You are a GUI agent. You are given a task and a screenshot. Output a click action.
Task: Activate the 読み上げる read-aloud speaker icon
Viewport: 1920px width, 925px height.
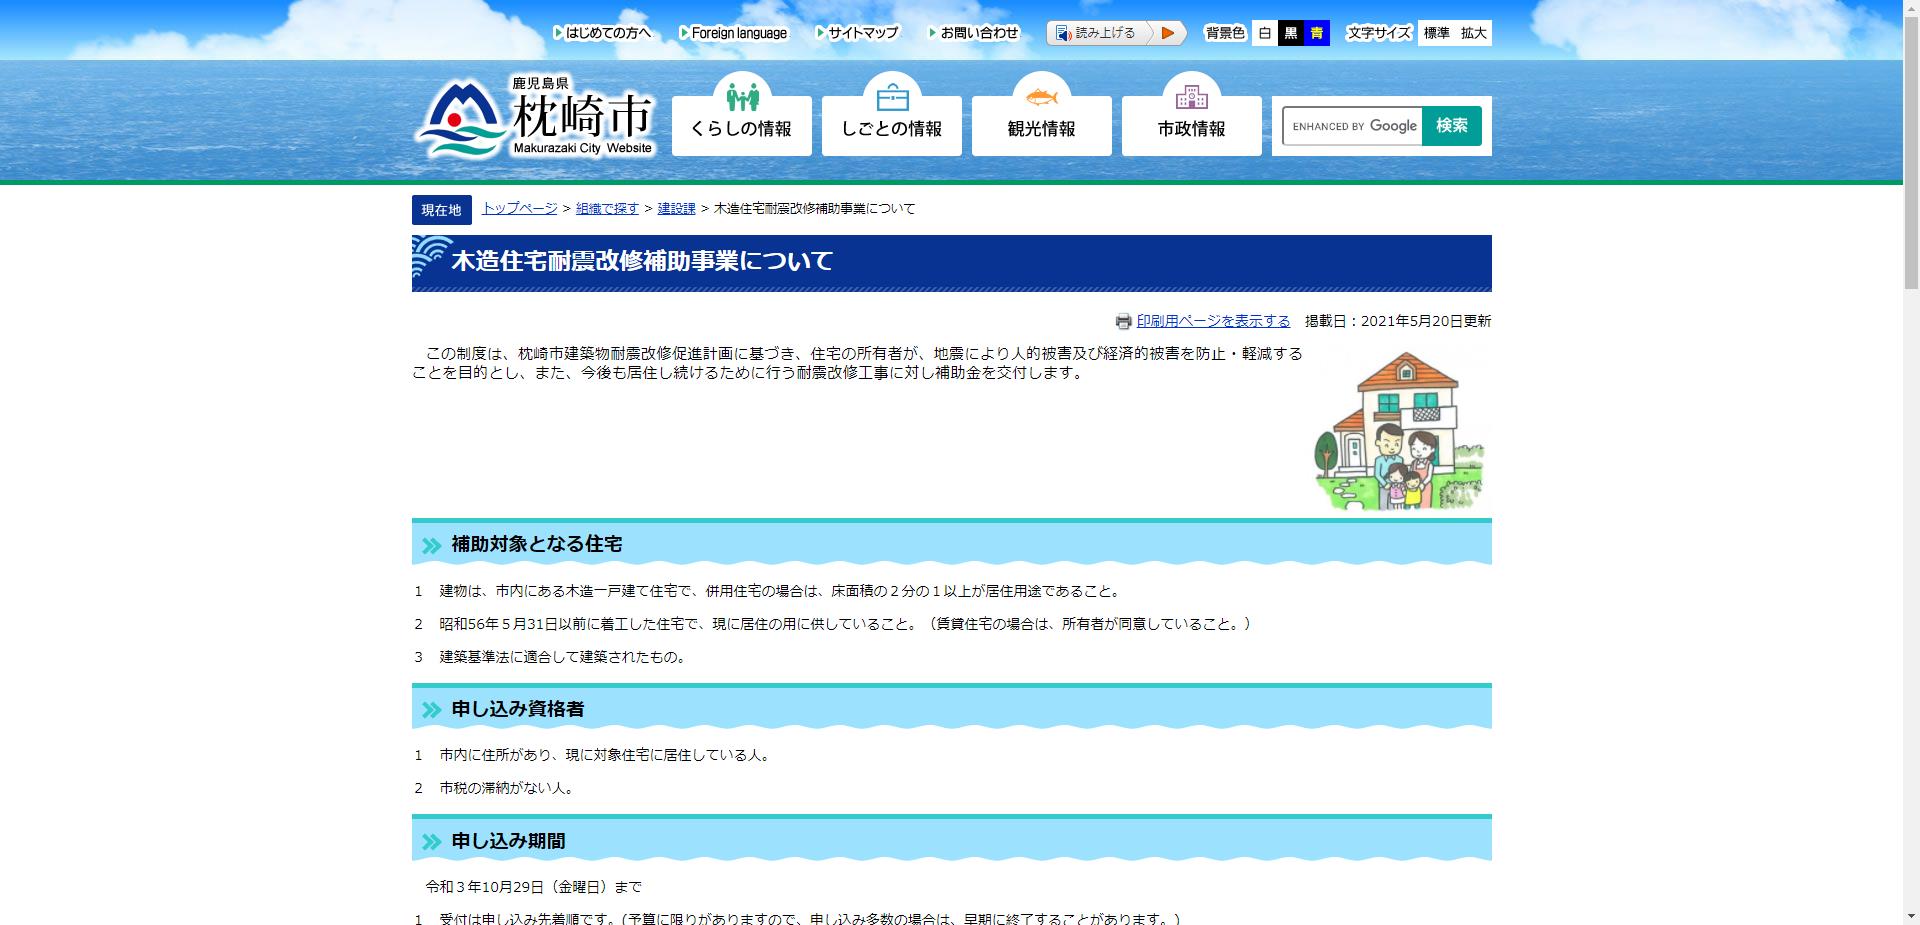tap(1063, 33)
